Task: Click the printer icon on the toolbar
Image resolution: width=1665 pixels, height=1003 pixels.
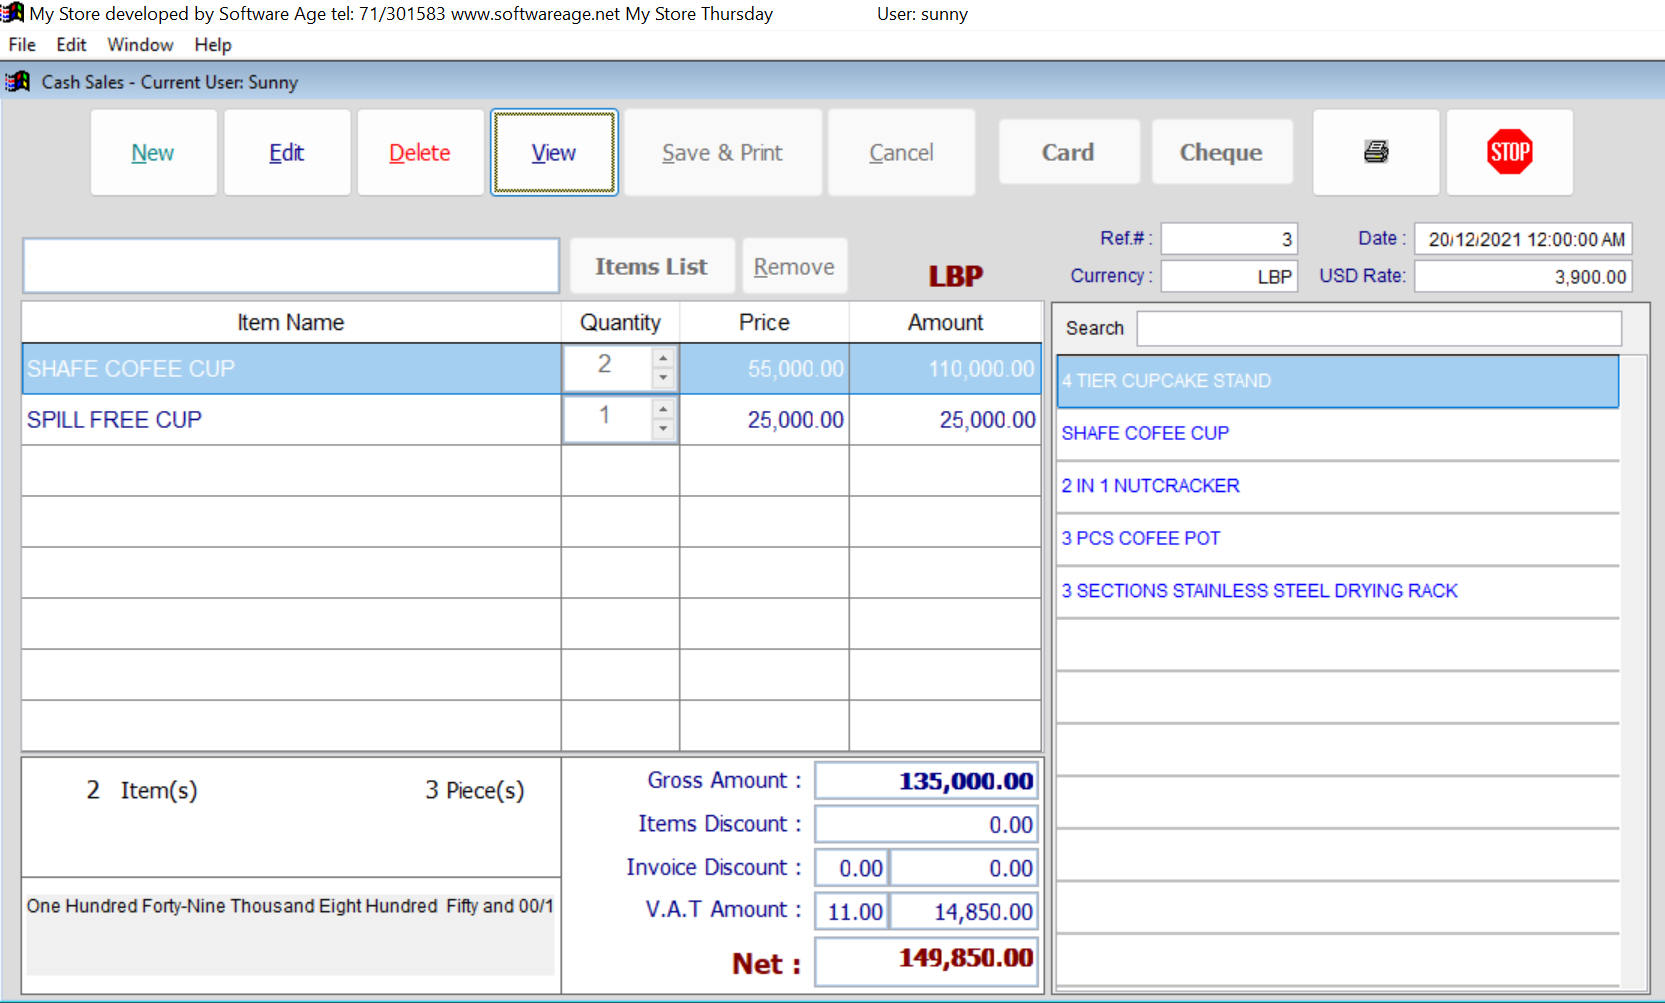Action: pyautogui.click(x=1376, y=152)
